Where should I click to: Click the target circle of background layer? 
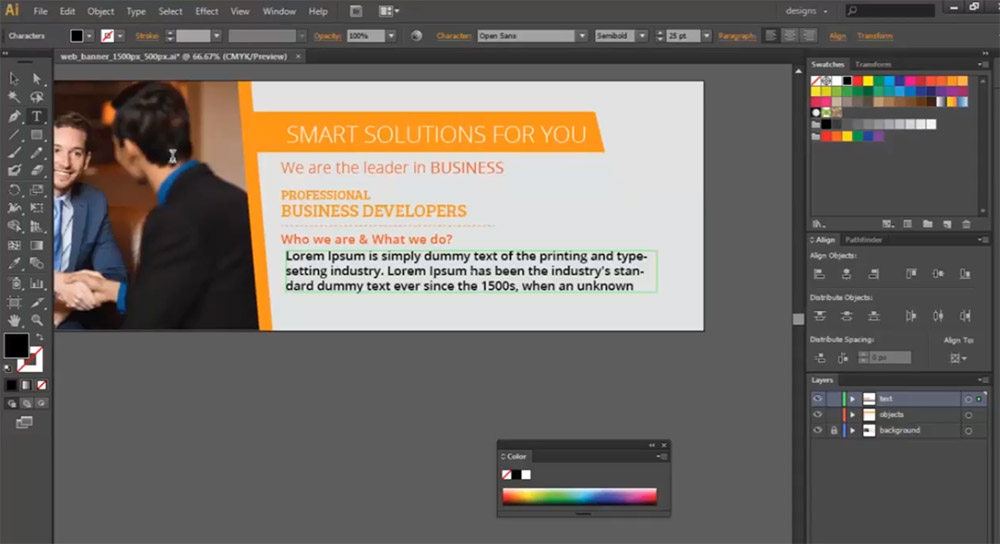pyautogui.click(x=968, y=431)
